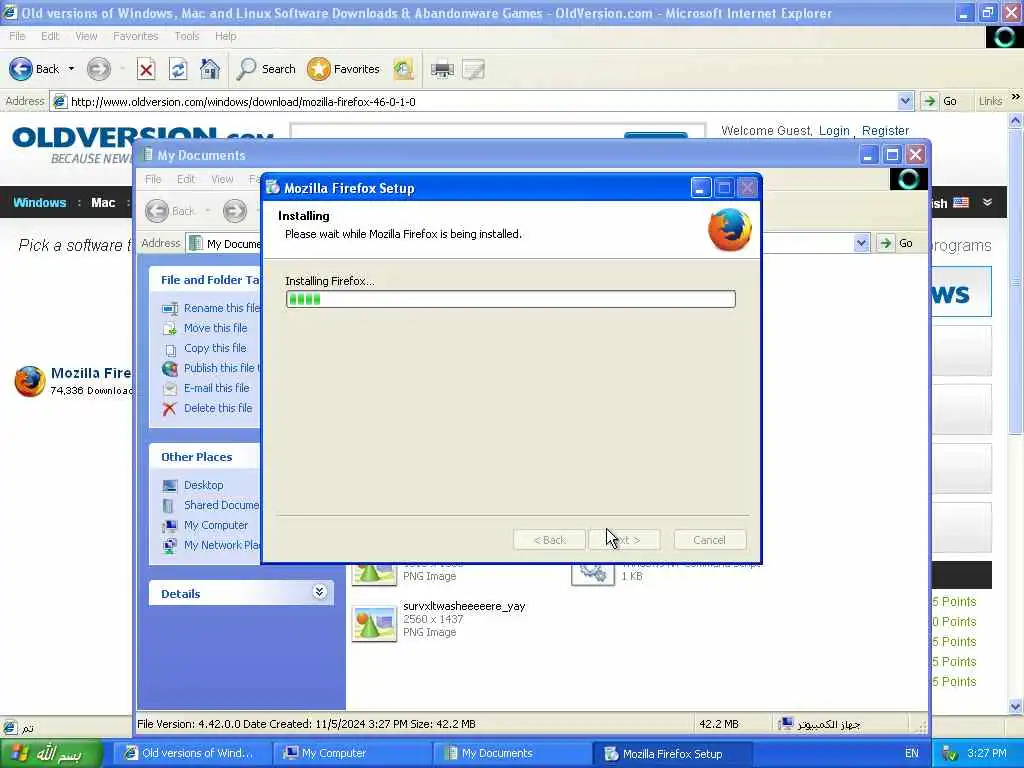Open Help menu in Internet Explorer
This screenshot has height=768, width=1024.
[x=225, y=36]
